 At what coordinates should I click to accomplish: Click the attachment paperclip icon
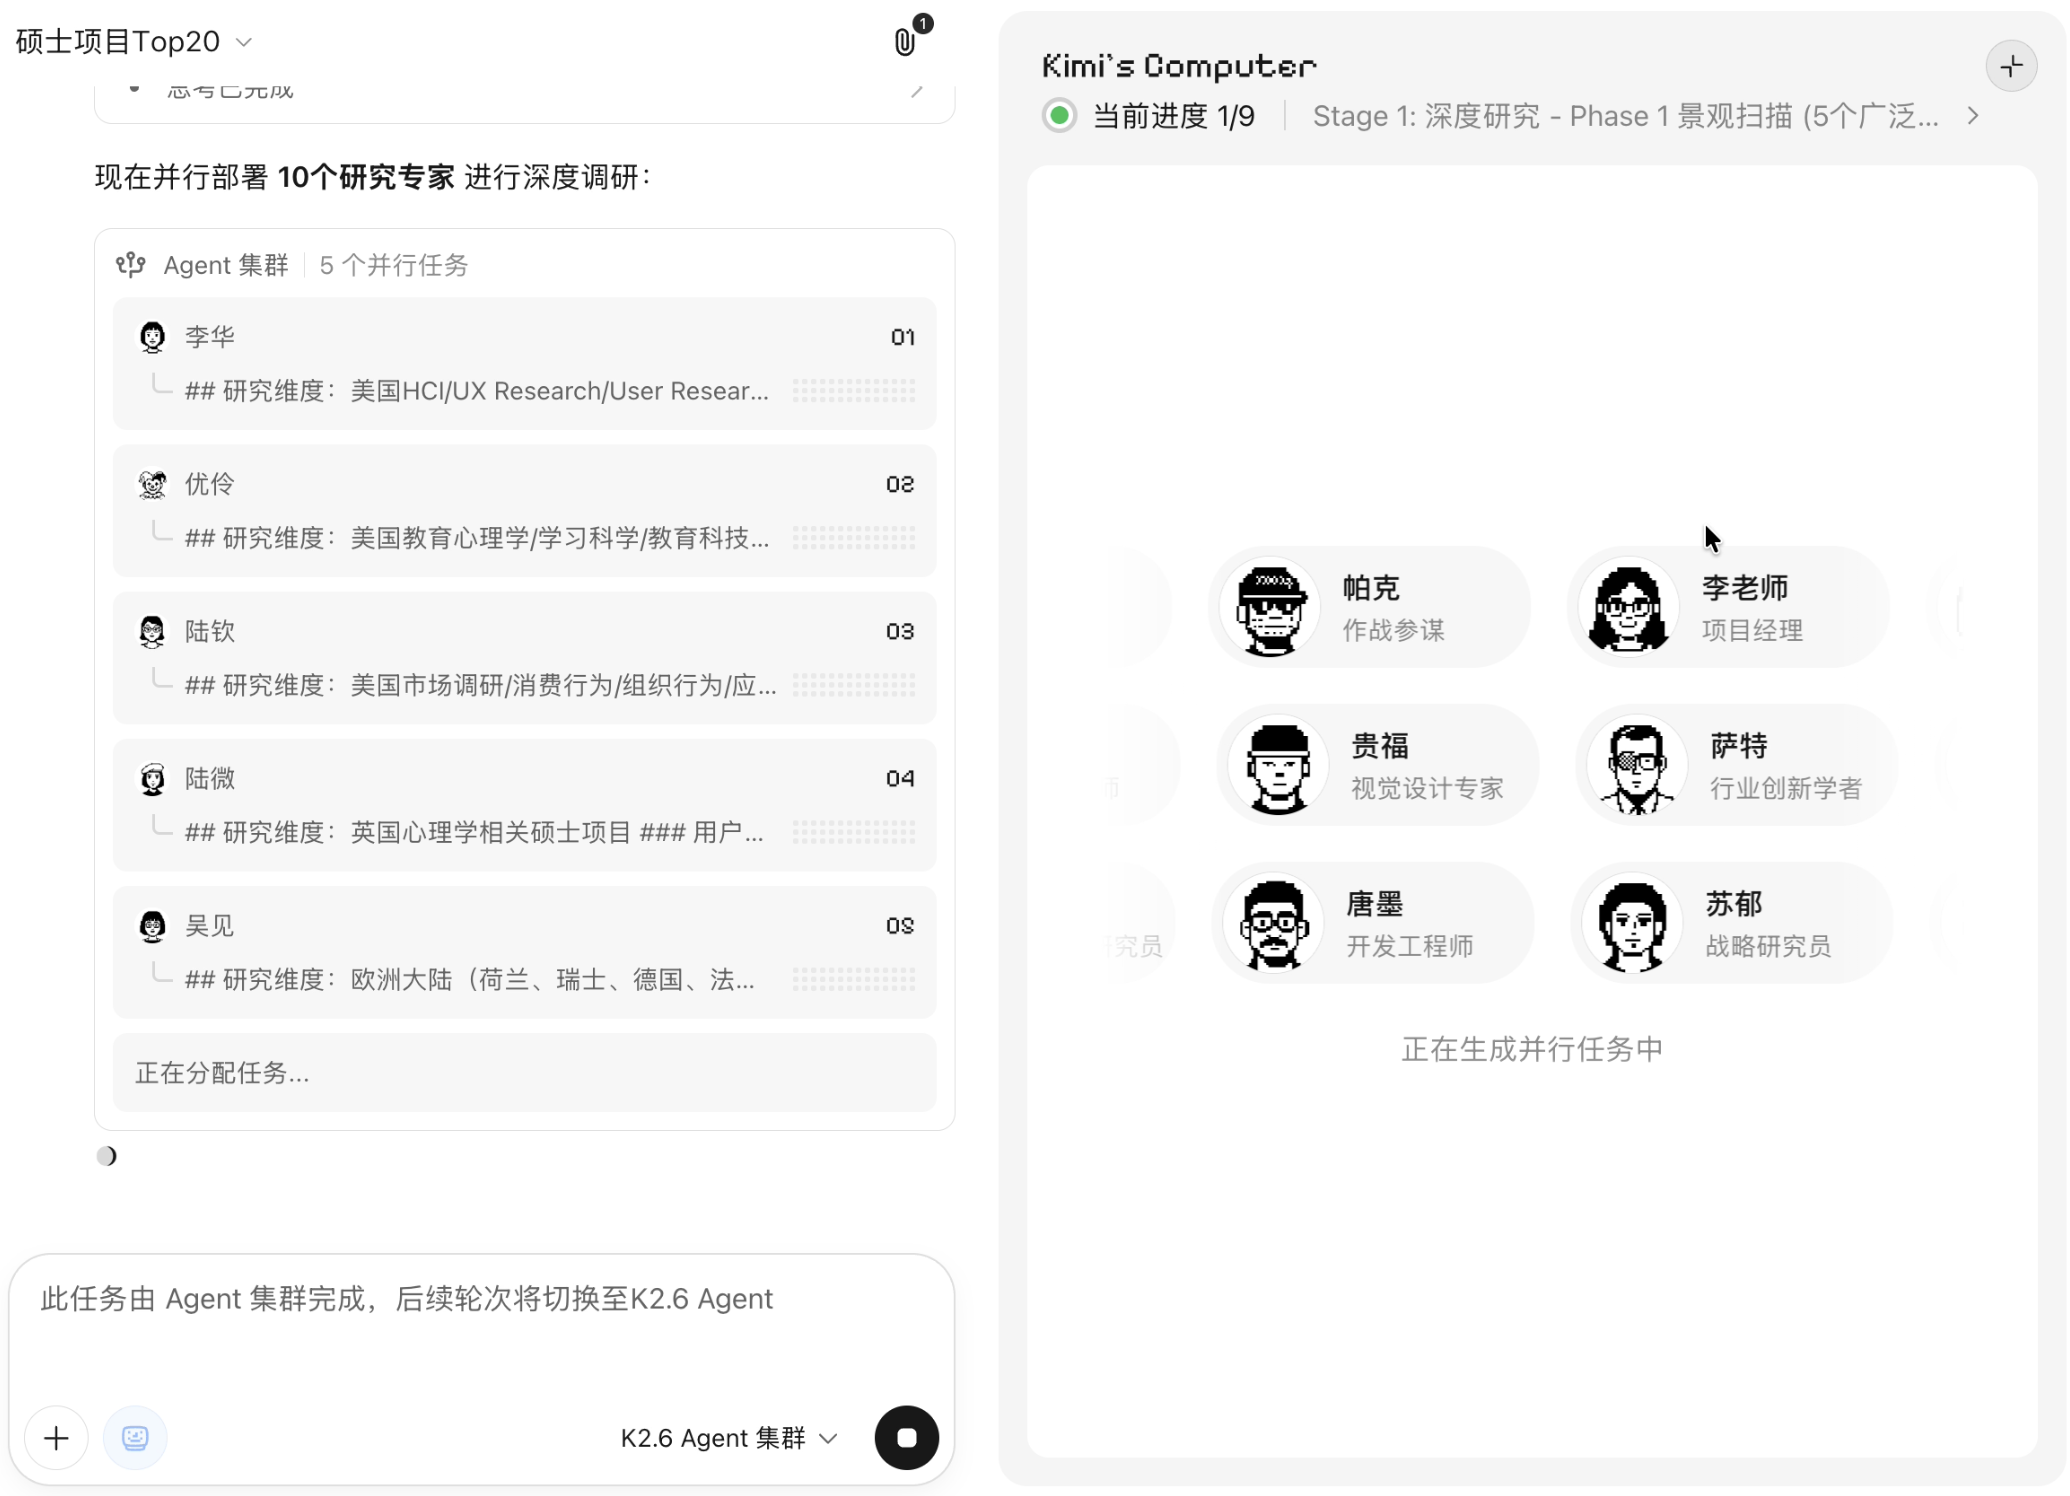point(904,42)
